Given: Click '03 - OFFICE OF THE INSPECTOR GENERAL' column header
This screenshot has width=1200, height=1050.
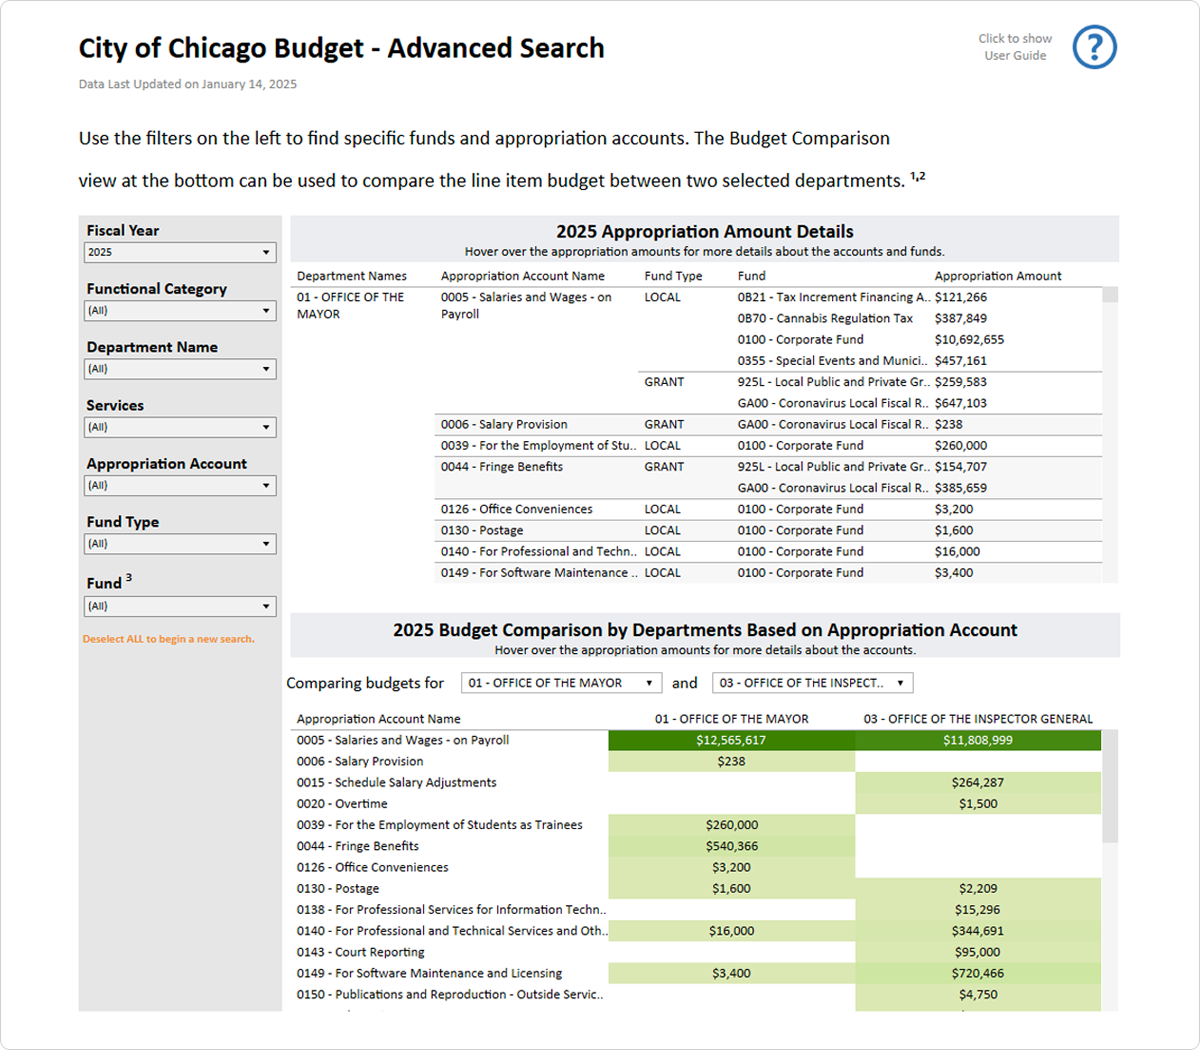Looking at the screenshot, I should [978, 719].
